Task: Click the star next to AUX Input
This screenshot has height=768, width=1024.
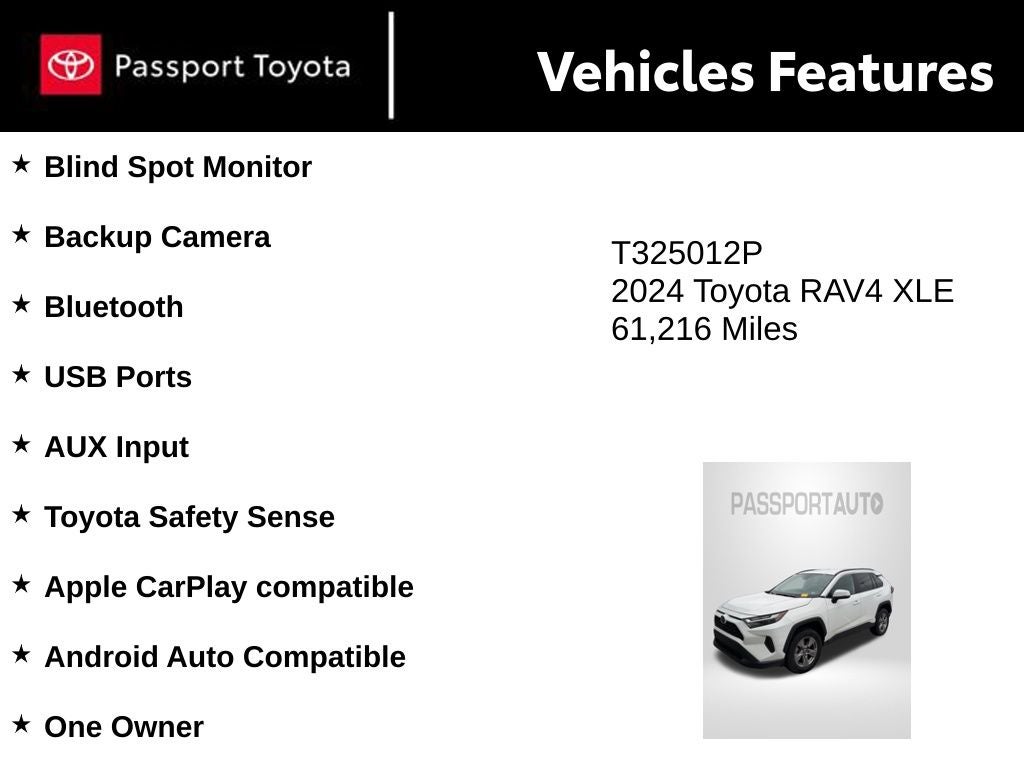Action: click(21, 445)
